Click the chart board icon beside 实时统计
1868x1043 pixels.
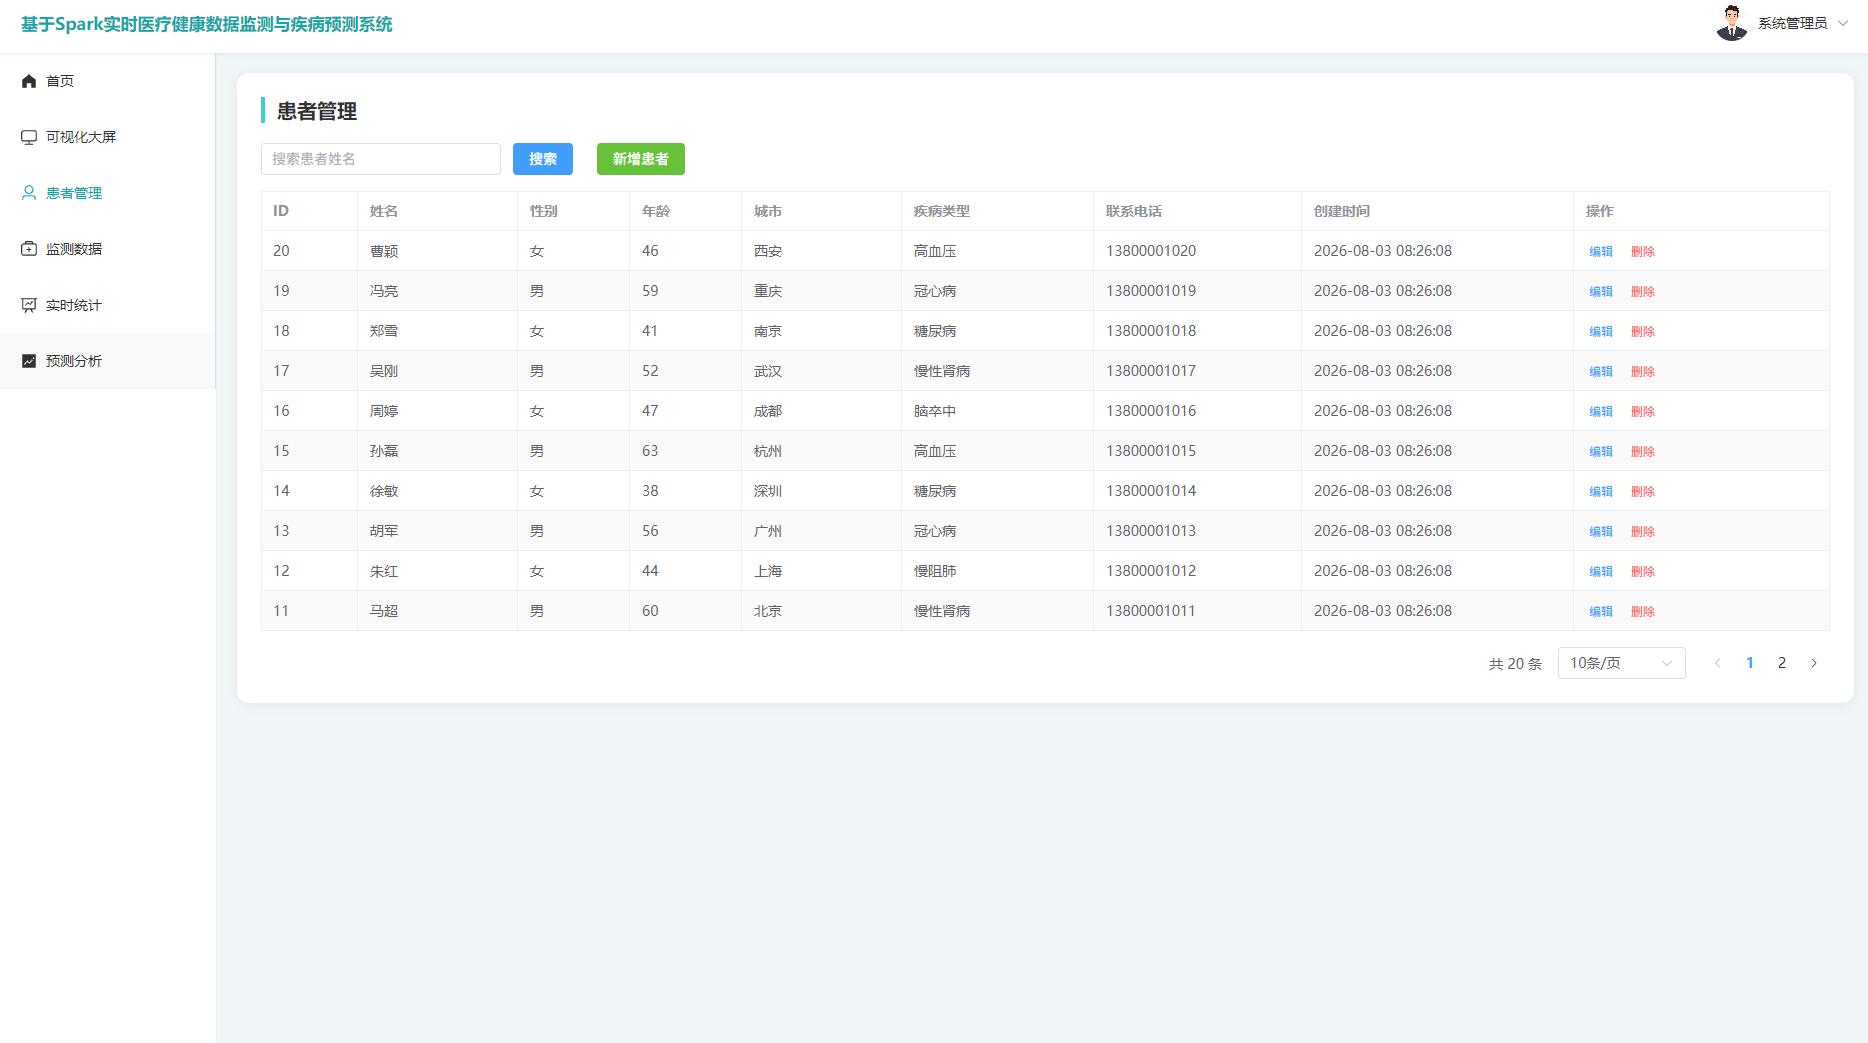[29, 305]
